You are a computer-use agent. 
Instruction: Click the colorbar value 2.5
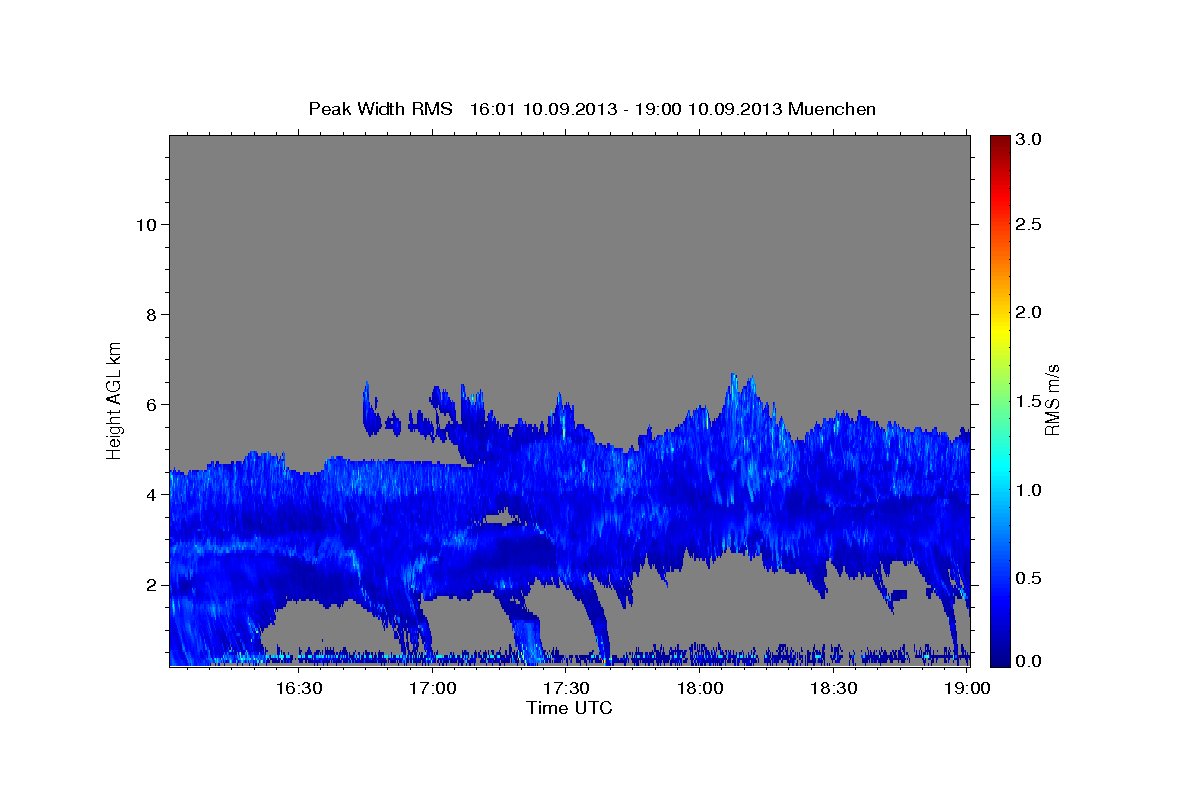[x=1030, y=225]
